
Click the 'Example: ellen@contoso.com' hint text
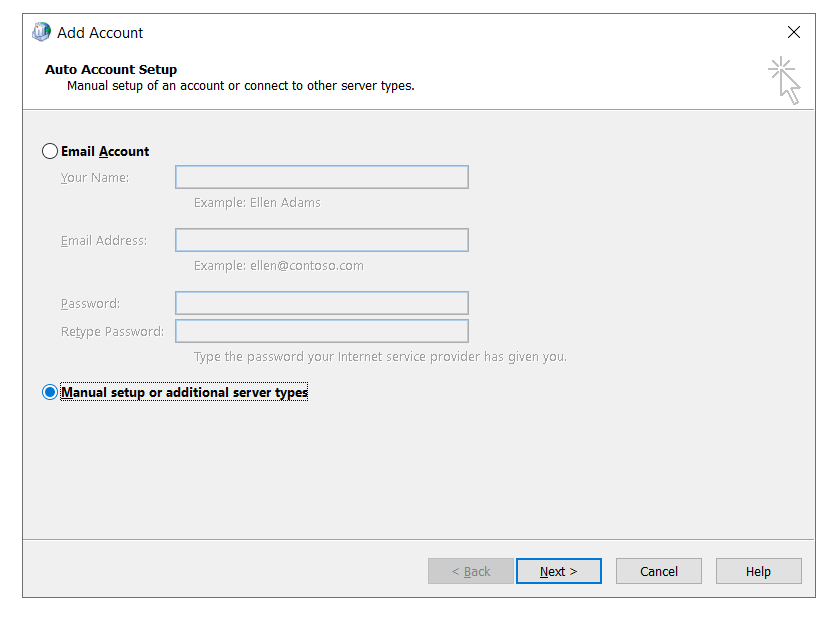[x=279, y=266]
